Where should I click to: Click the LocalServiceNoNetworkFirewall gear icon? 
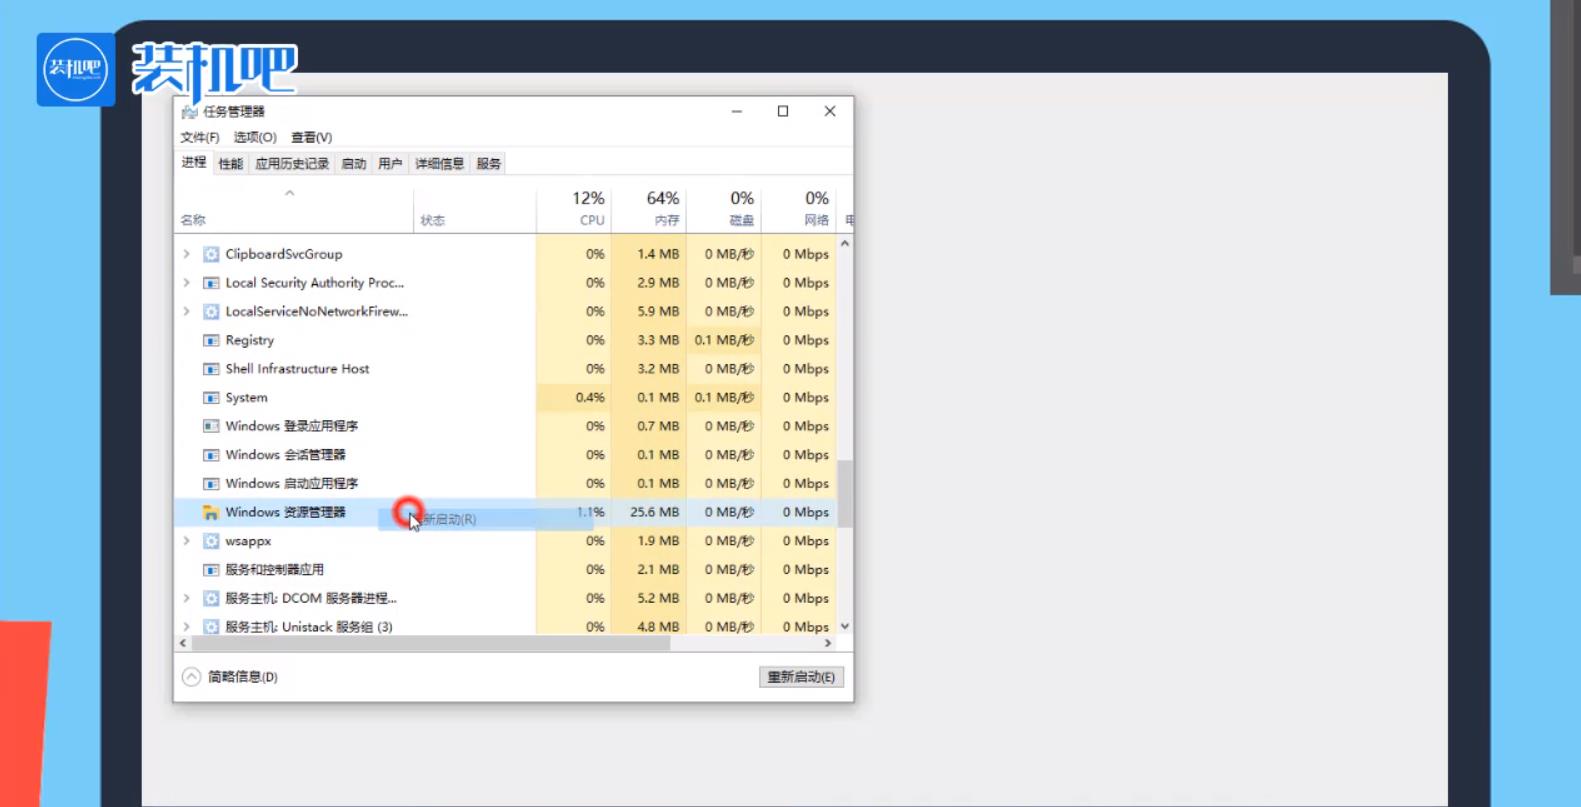211,312
